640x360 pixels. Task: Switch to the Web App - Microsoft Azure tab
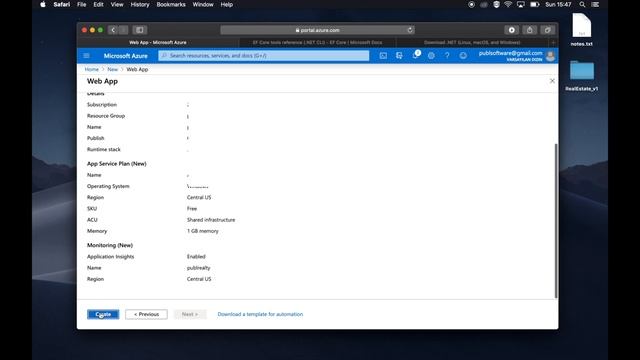pyautogui.click(x=158, y=42)
